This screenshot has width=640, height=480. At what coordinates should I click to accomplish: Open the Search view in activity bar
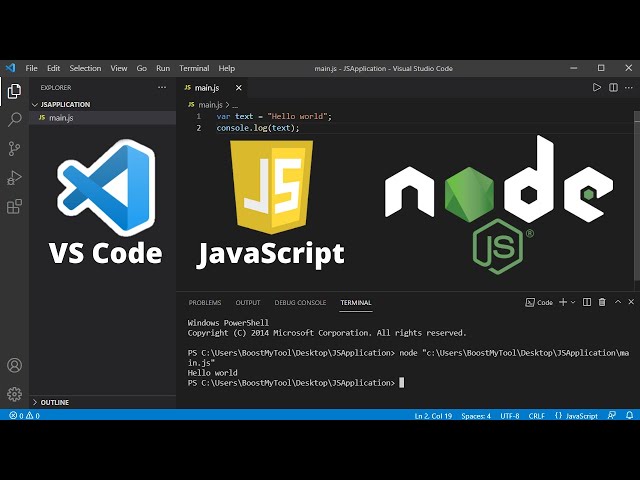coord(14,119)
